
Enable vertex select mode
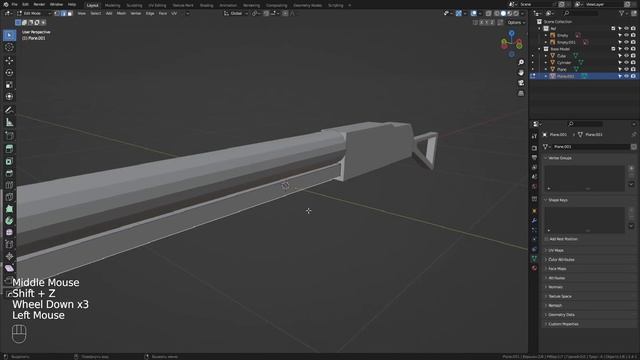pos(57,13)
